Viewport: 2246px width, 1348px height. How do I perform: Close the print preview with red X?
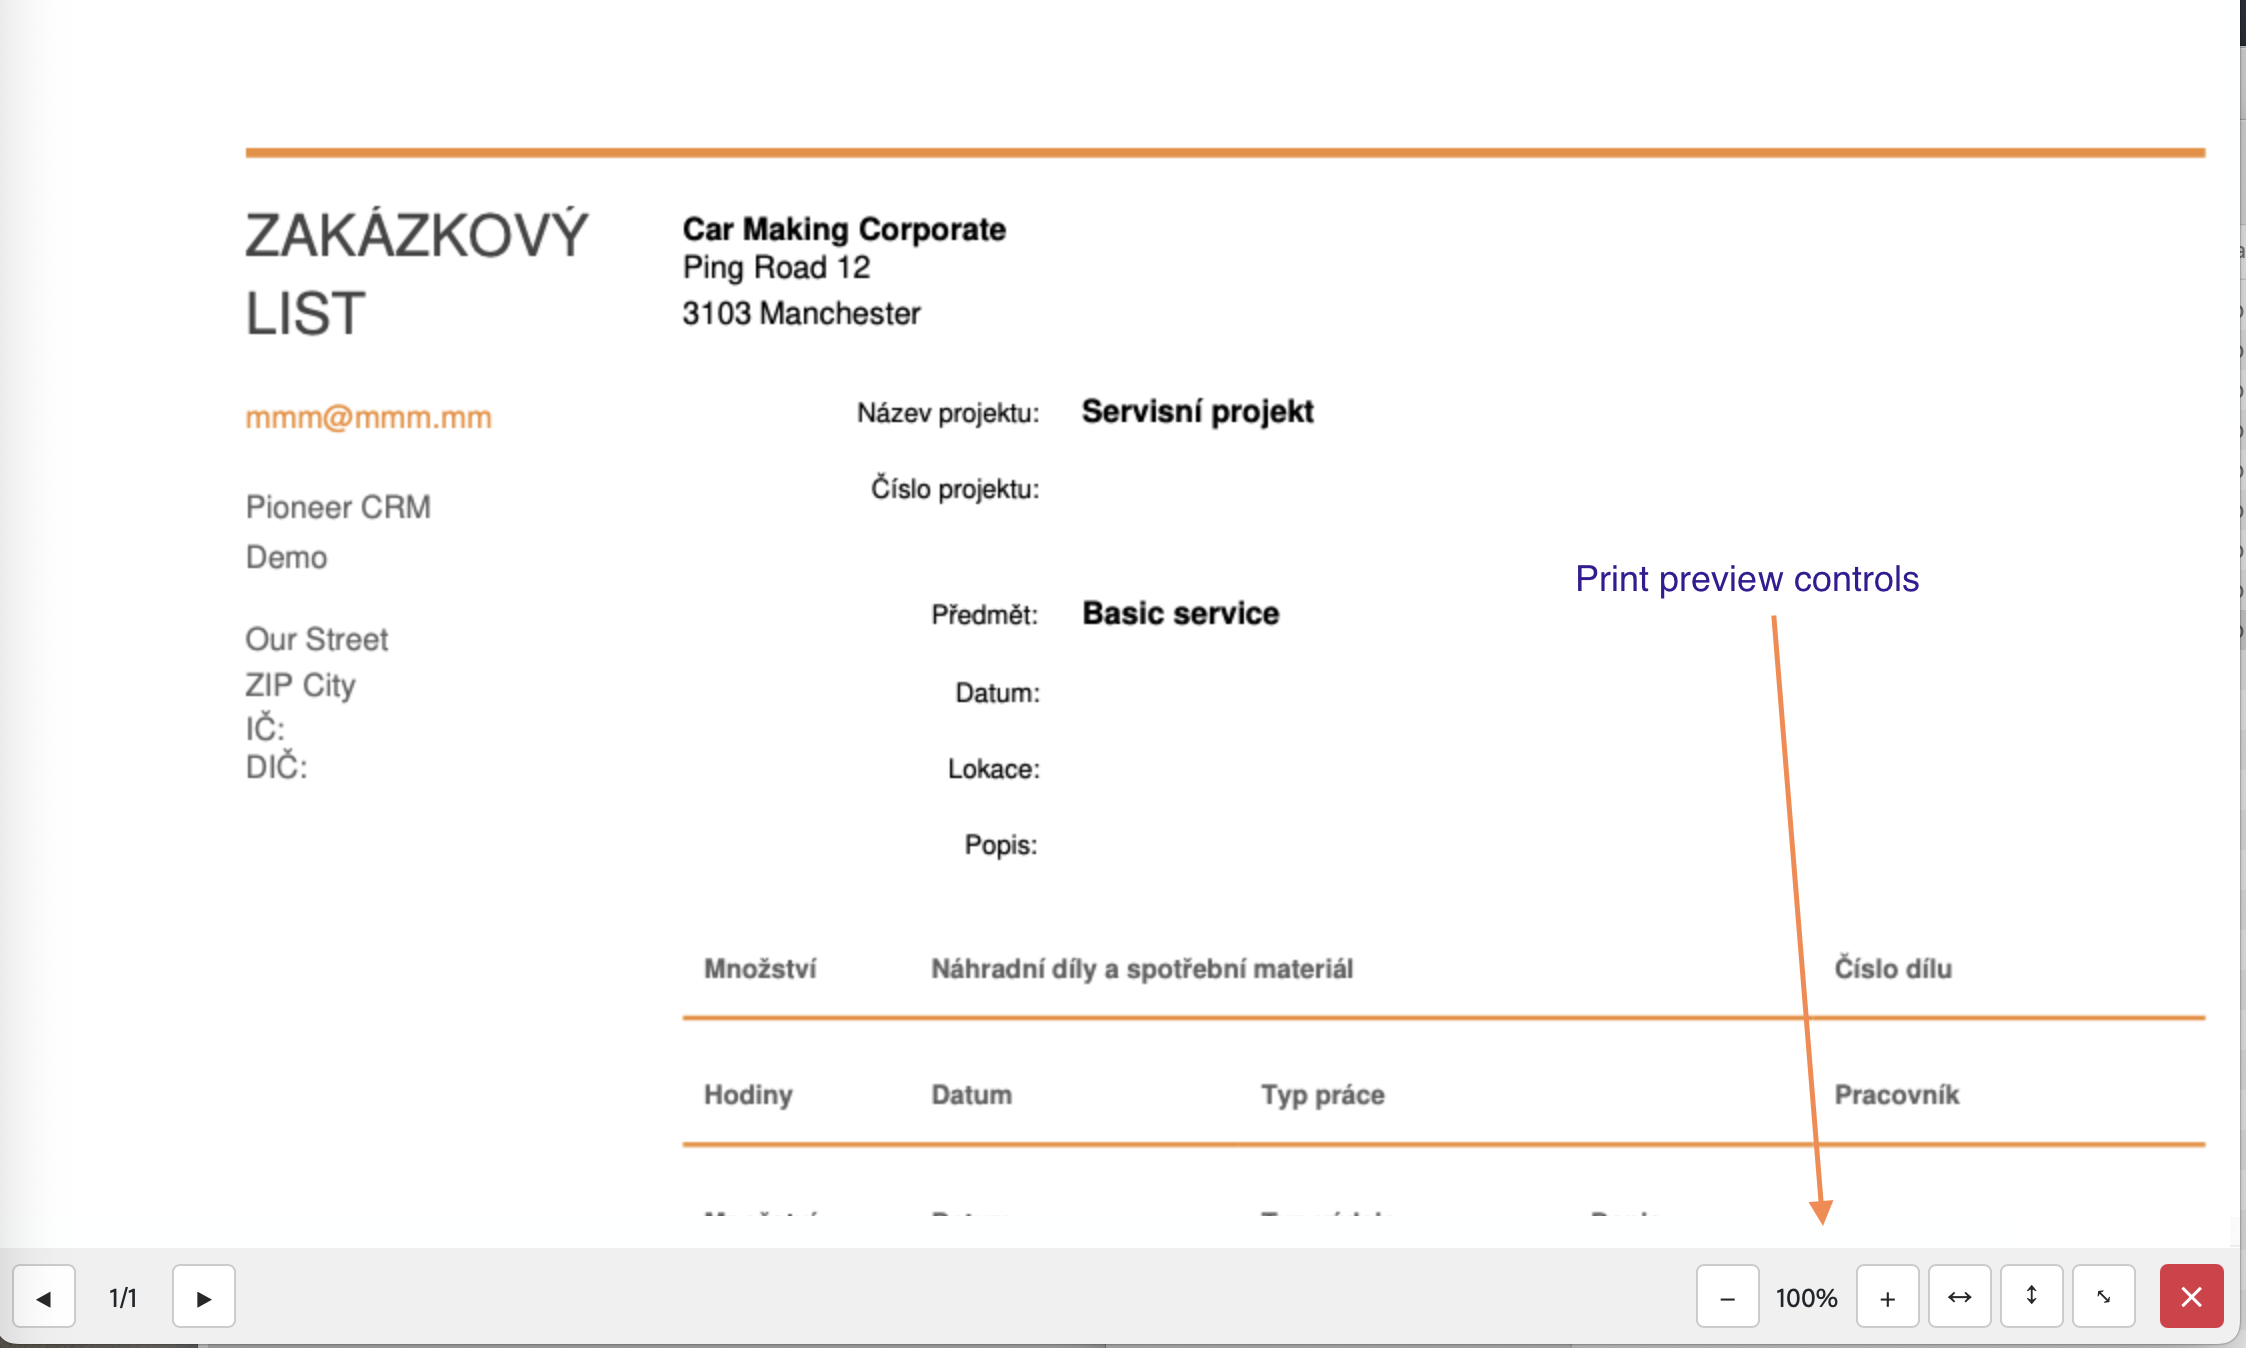pyautogui.click(x=2191, y=1297)
